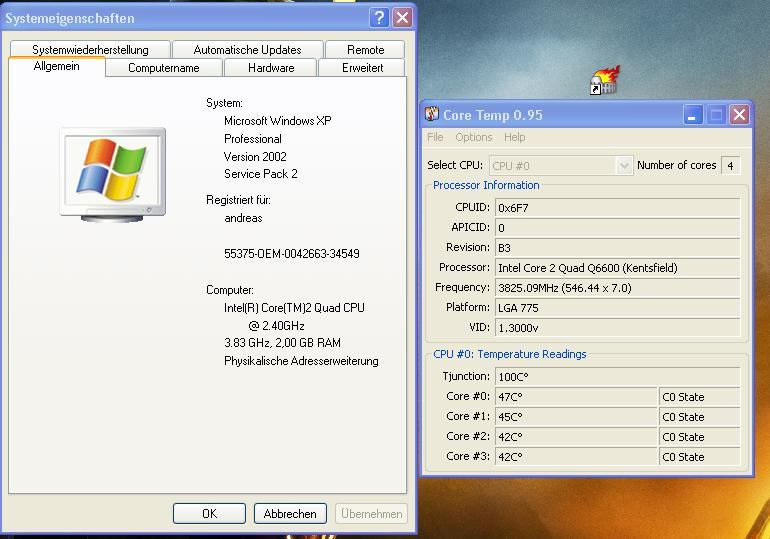
Task: Click the Revision value B3
Action: 618,248
